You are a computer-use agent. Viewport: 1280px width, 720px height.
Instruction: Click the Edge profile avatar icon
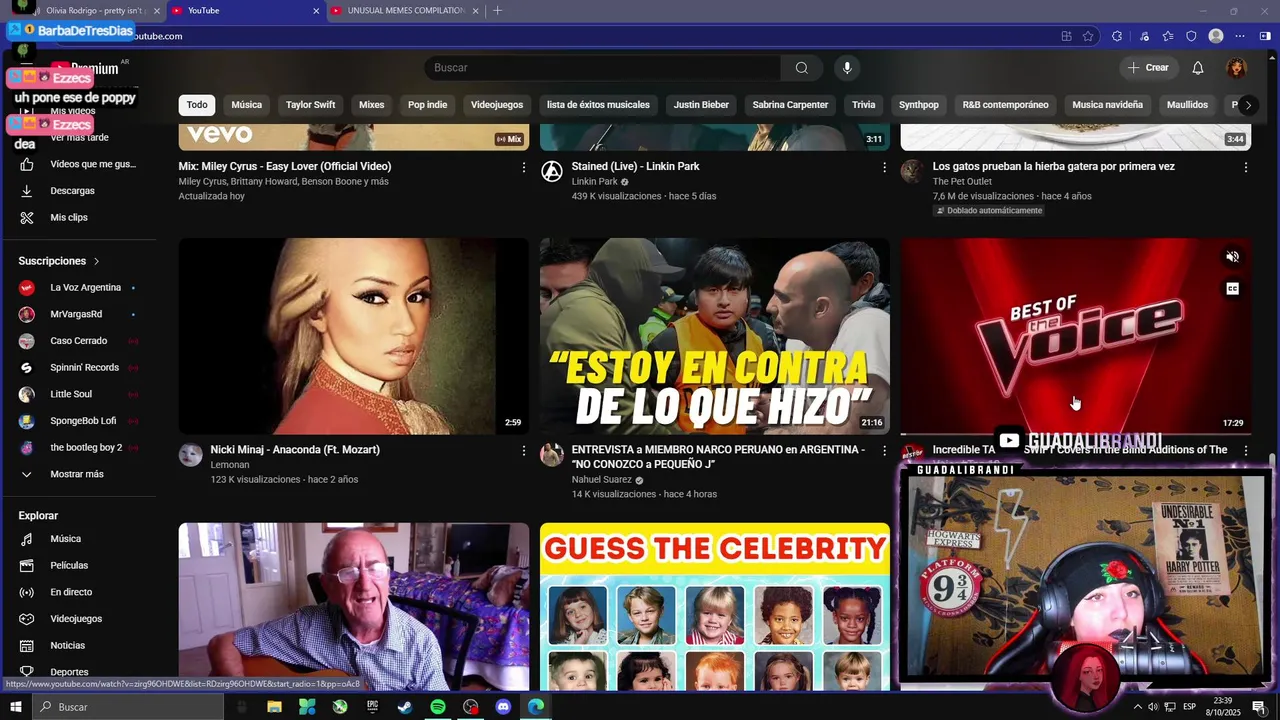pyautogui.click(x=1216, y=36)
